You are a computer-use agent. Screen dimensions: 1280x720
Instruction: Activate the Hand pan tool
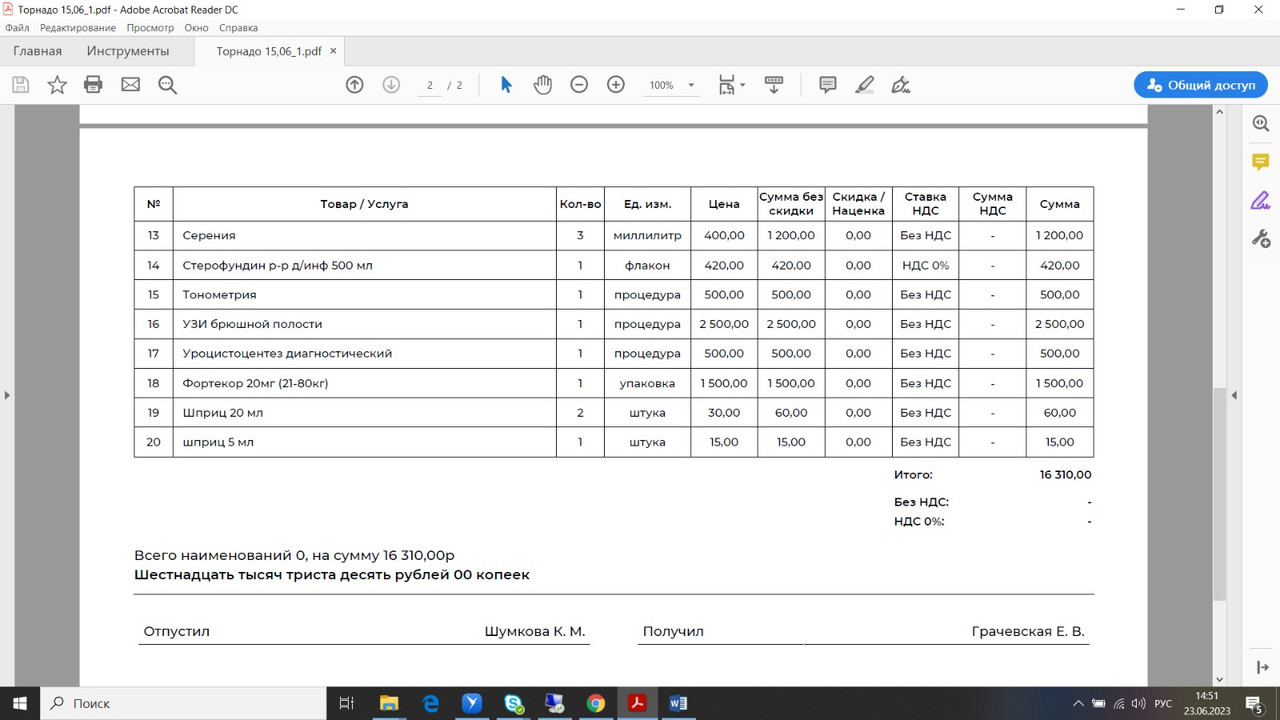click(x=542, y=85)
